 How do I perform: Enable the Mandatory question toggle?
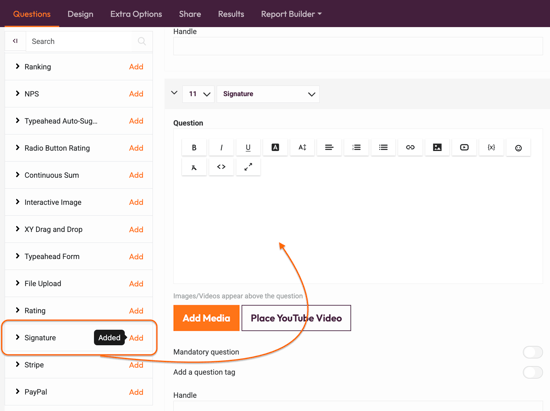click(532, 352)
